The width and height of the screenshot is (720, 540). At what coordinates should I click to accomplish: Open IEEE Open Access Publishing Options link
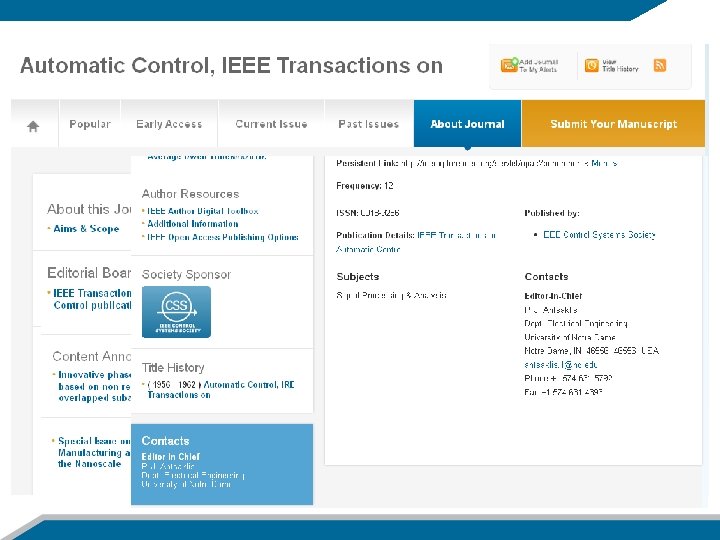(x=223, y=237)
